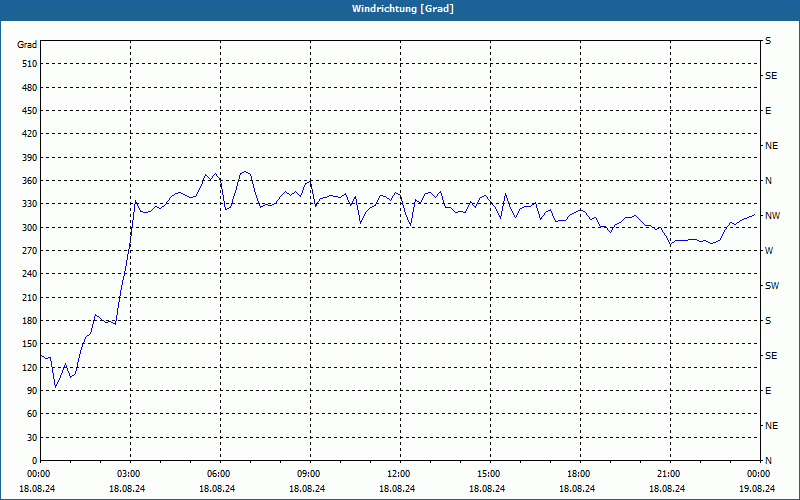The height and width of the screenshot is (500, 800).
Task: Pick the '330' y-axis tick label
Action: pos(30,204)
